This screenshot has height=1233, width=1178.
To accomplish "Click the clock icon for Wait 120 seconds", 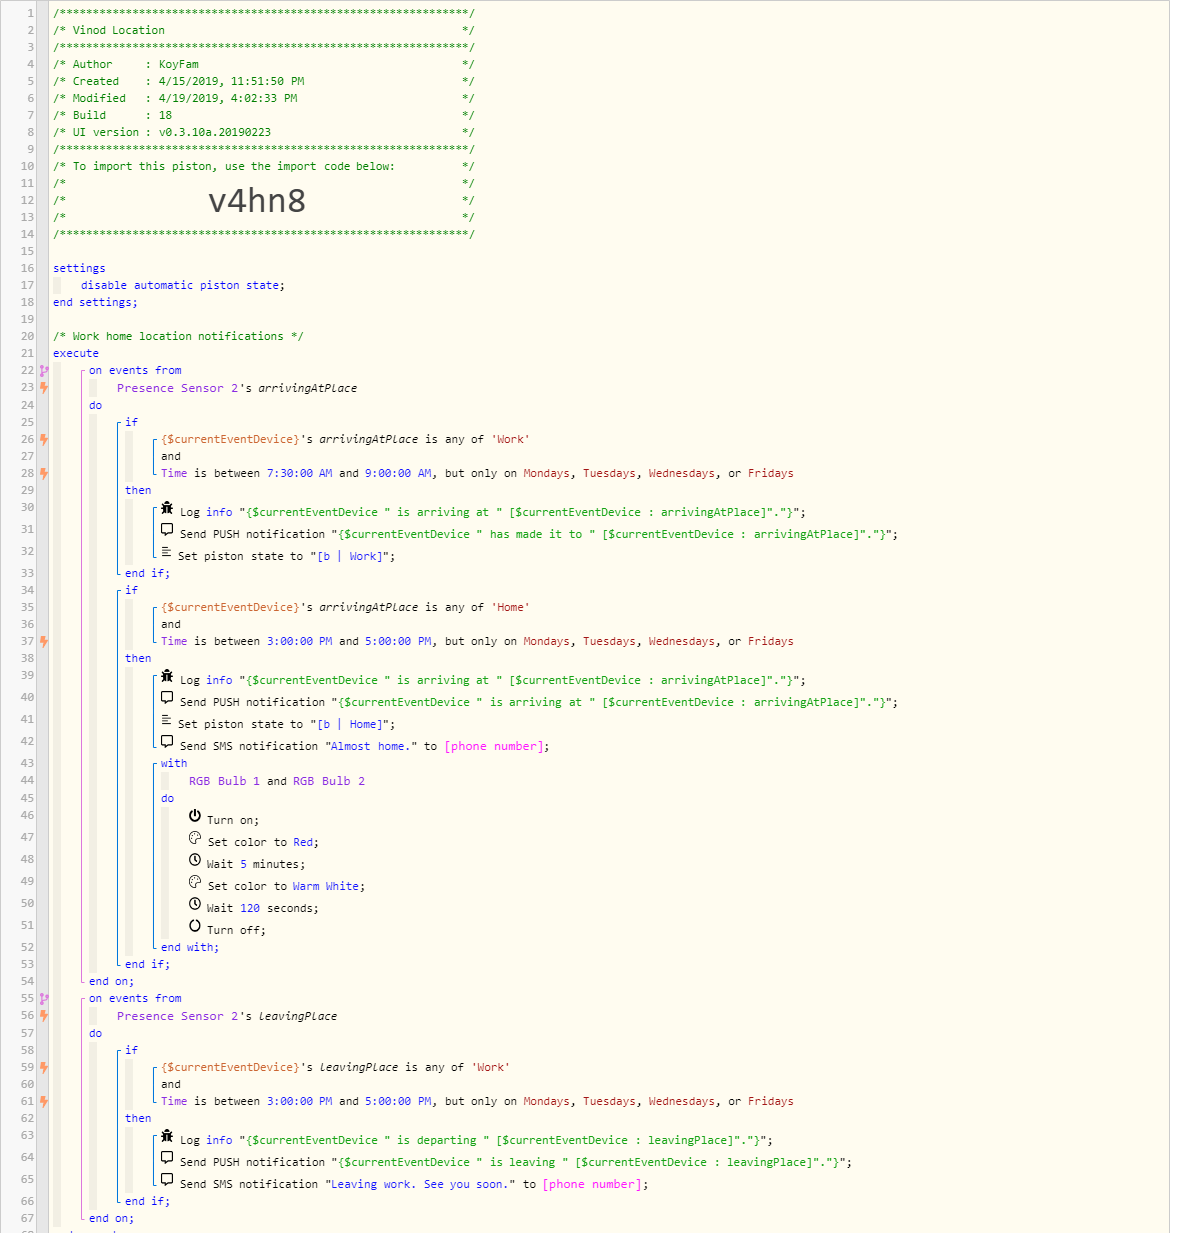I will click(195, 904).
